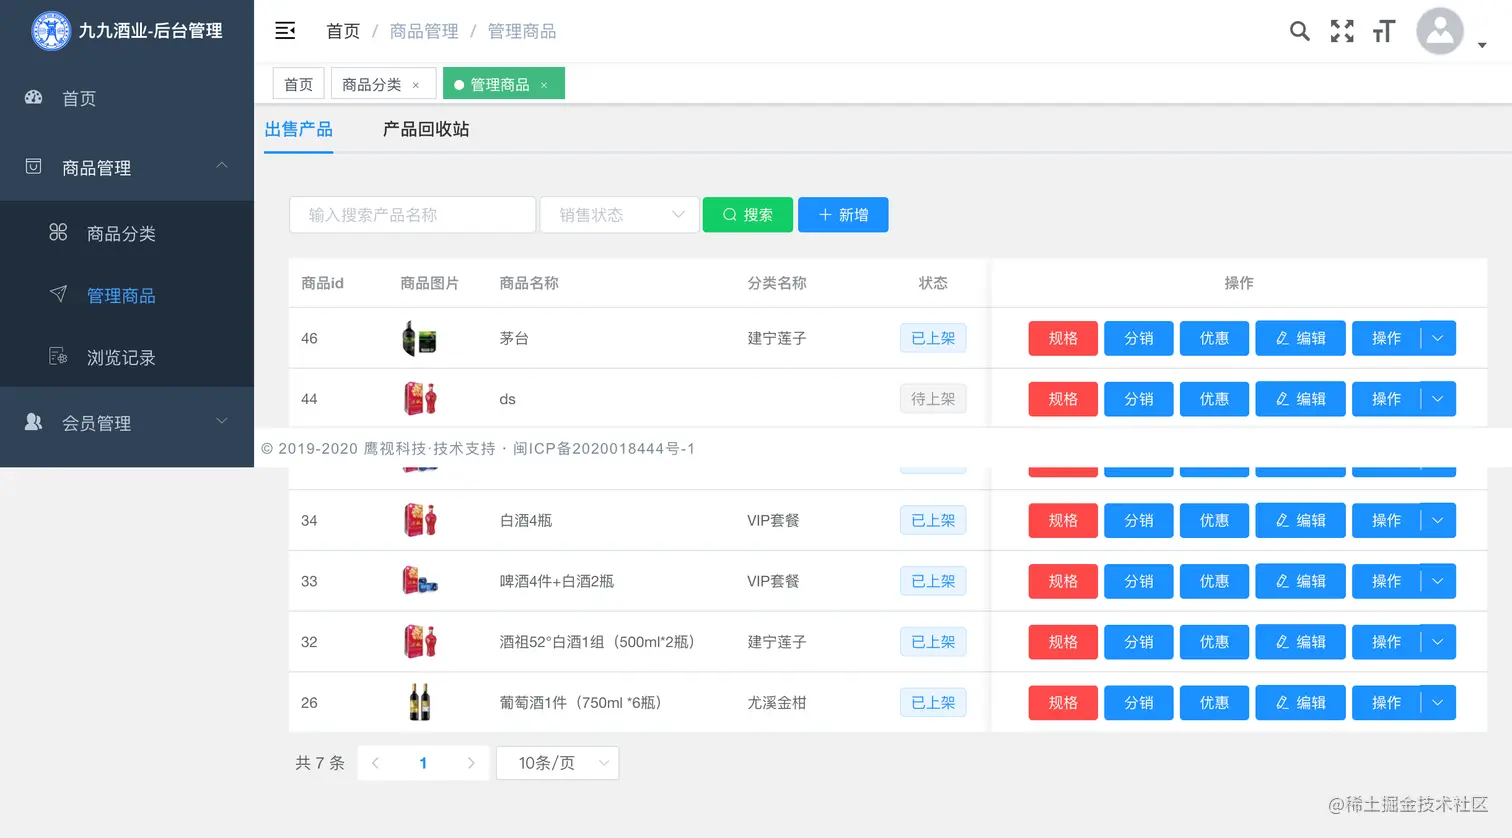This screenshot has width=1512, height=838.
Task: Toggle fullscreen with the expand arrows icon
Action: (x=1341, y=31)
